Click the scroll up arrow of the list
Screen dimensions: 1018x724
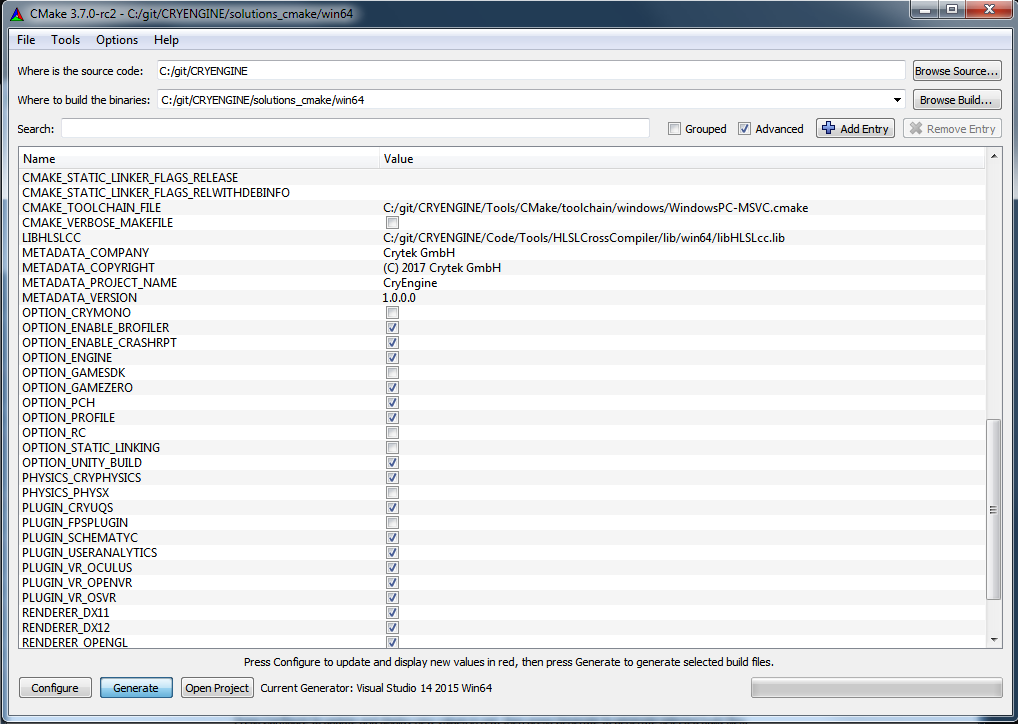coord(993,156)
